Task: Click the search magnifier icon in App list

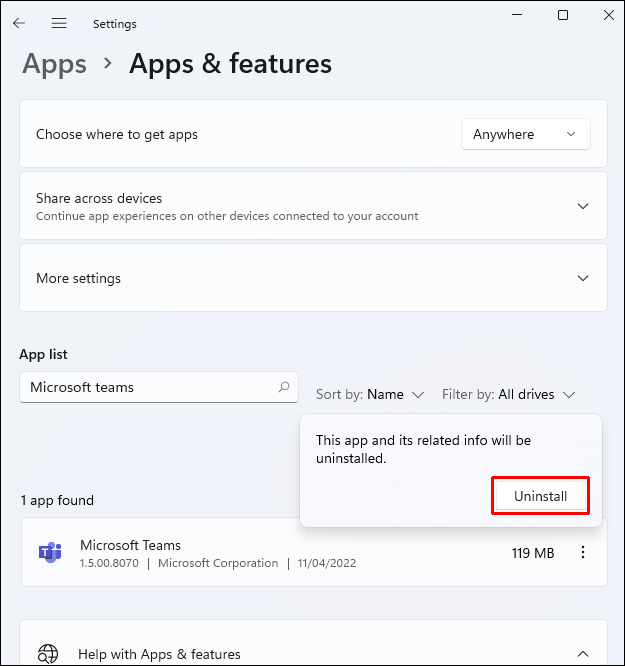Action: click(284, 387)
